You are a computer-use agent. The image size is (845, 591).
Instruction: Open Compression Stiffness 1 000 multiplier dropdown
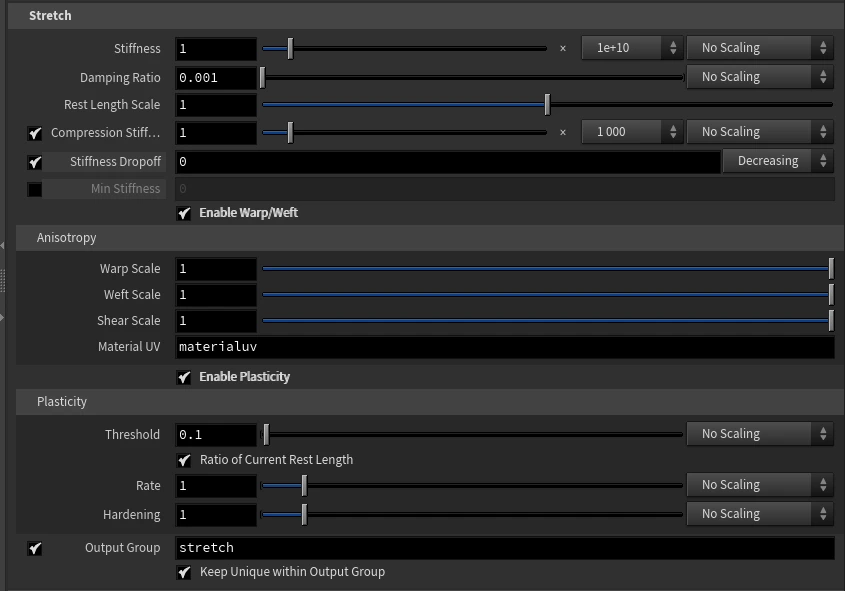click(x=632, y=132)
